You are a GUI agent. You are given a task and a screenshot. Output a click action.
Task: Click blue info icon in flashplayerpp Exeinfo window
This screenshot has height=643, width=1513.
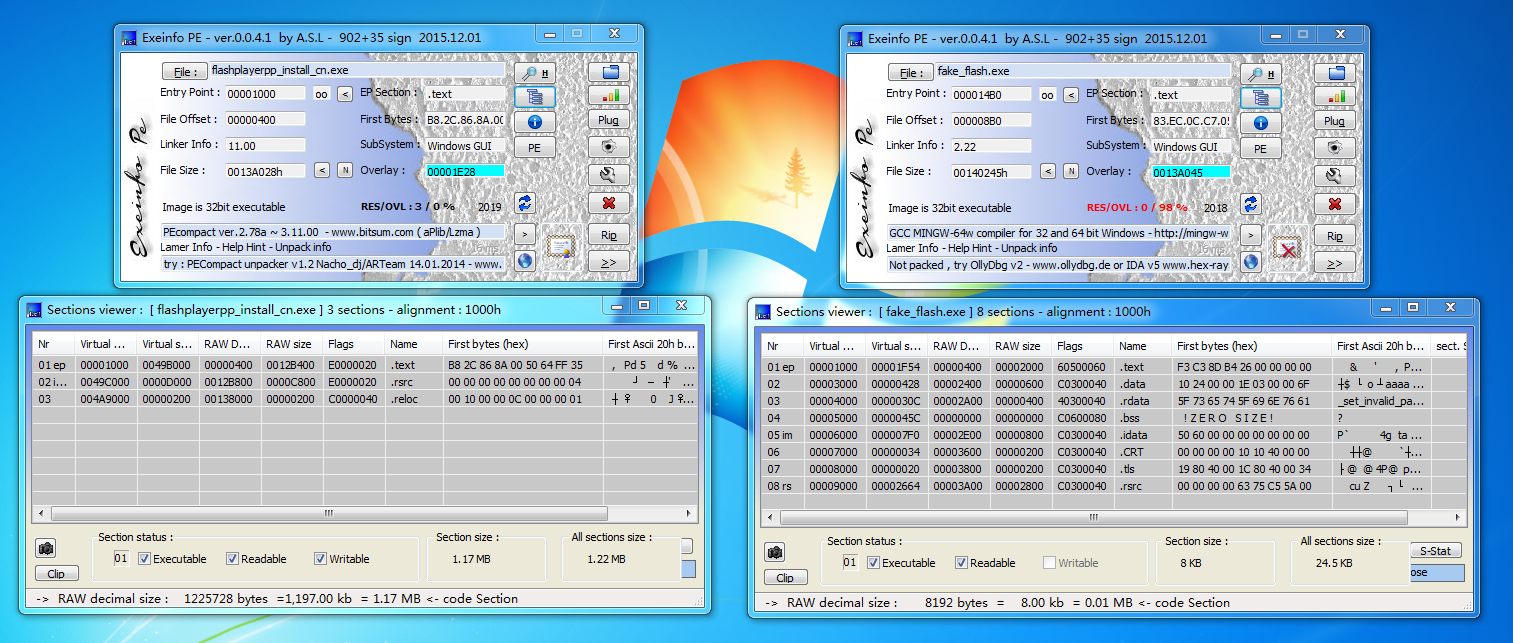click(x=534, y=121)
